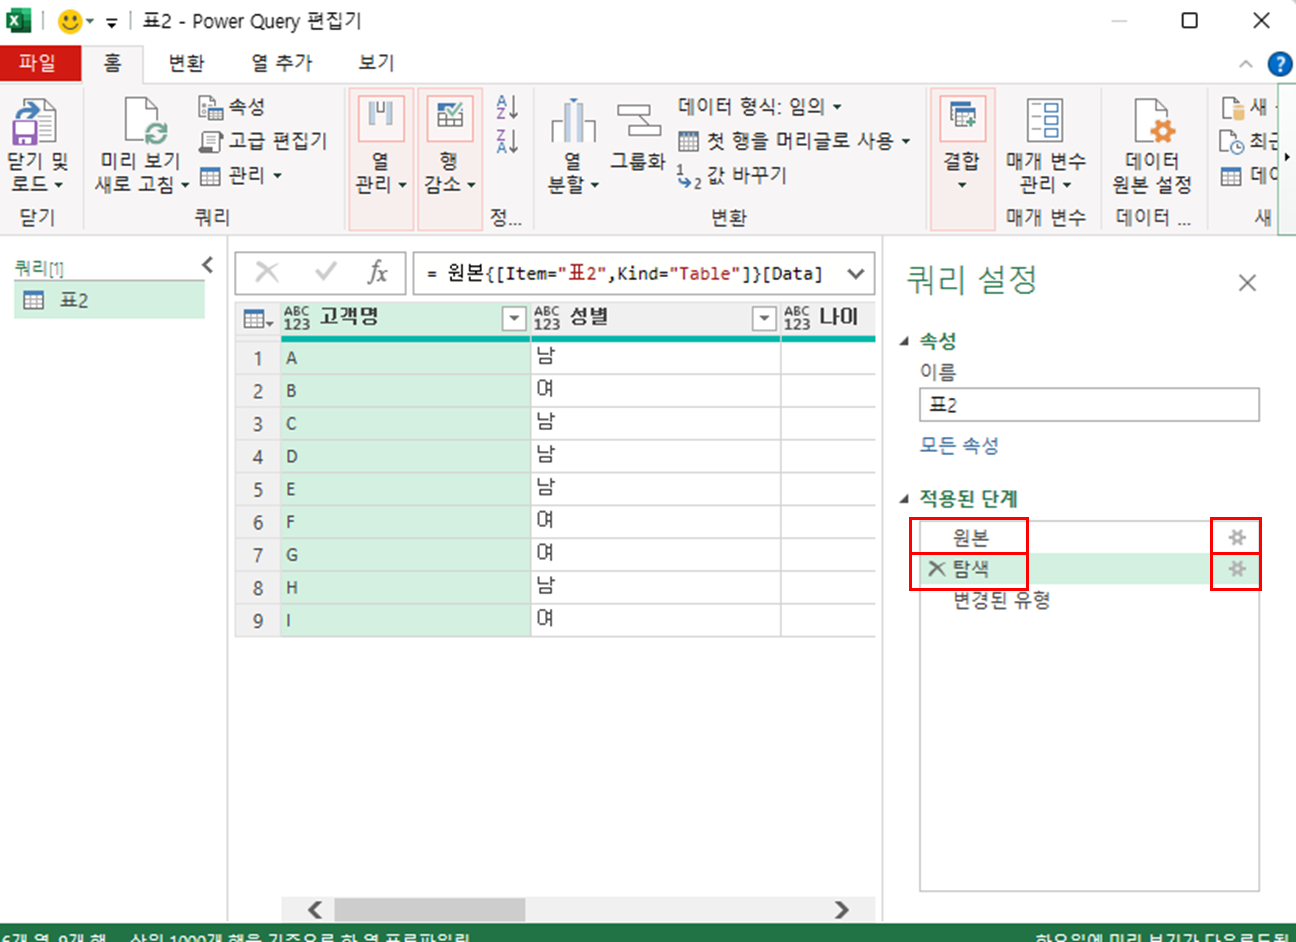Viewport: 1296px width, 942px height.
Task: Click the horizontal scrollbar thumb
Action: [x=429, y=909]
